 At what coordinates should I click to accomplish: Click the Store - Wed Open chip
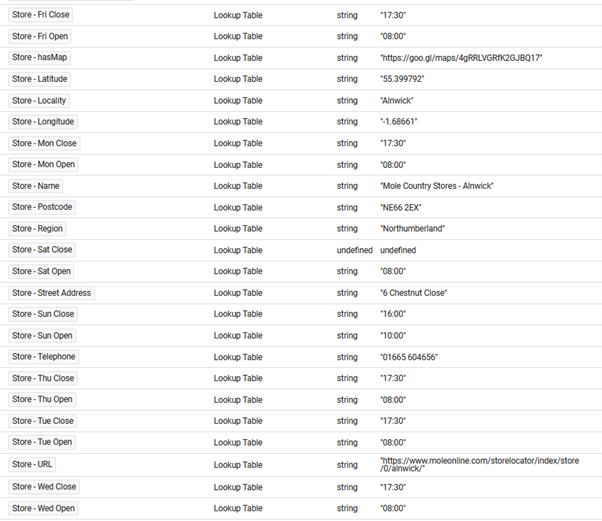click(43, 508)
